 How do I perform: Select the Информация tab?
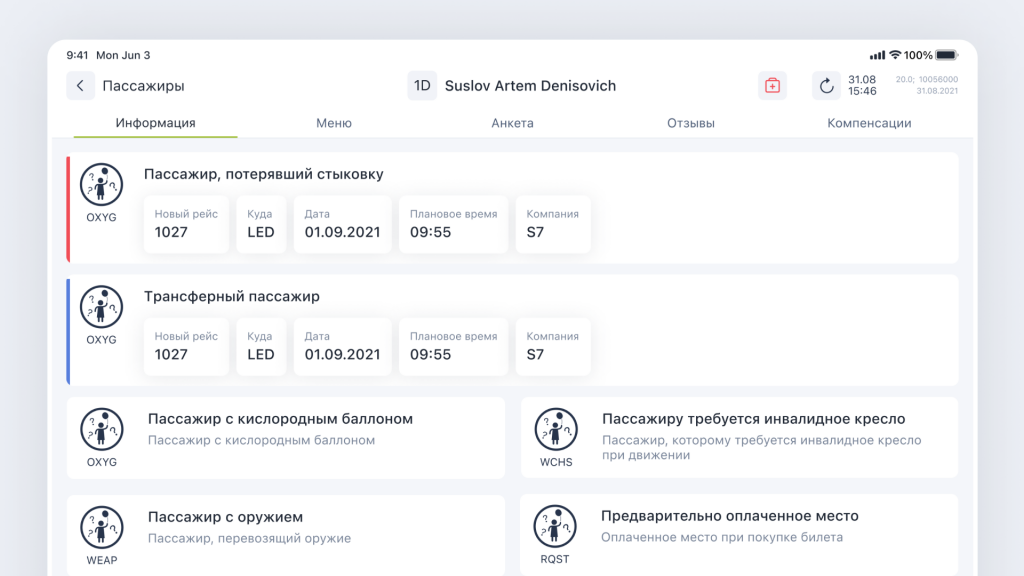coord(155,123)
